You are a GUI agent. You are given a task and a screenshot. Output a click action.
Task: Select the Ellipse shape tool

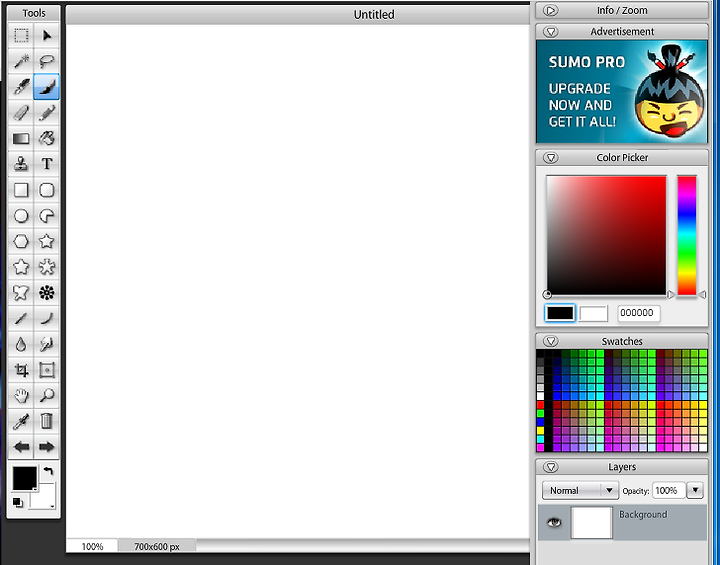(21, 215)
